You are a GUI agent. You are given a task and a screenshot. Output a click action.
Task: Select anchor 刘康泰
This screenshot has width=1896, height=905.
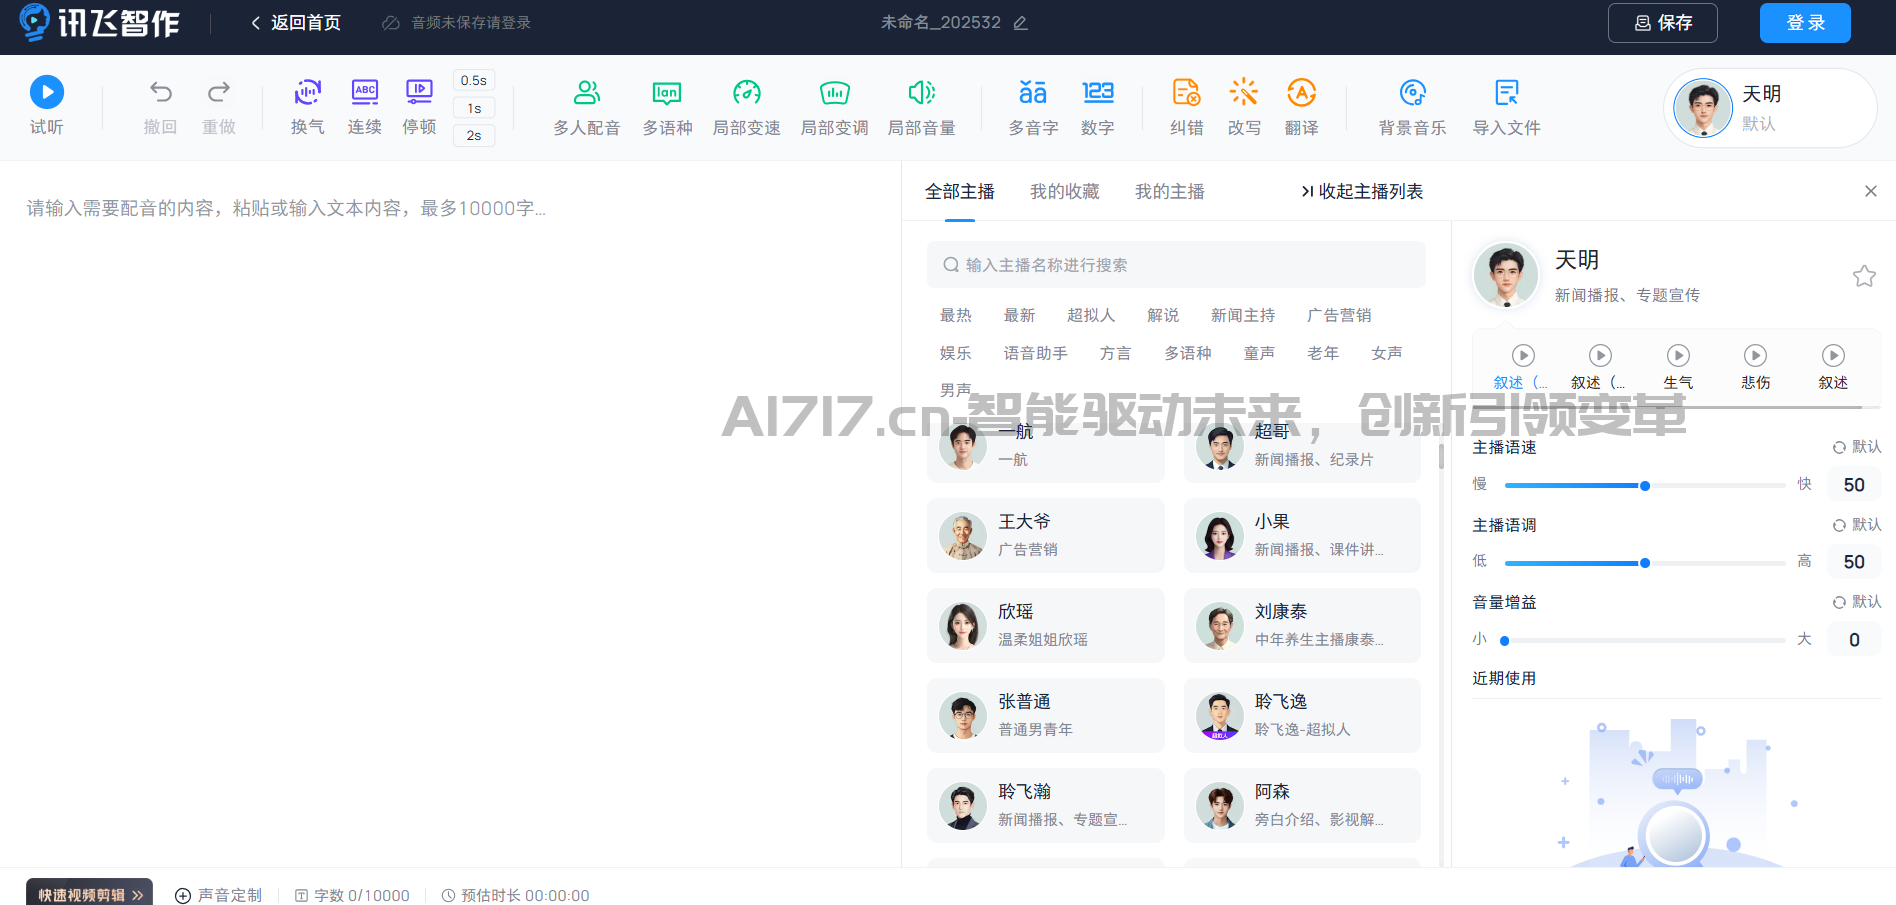(1302, 625)
